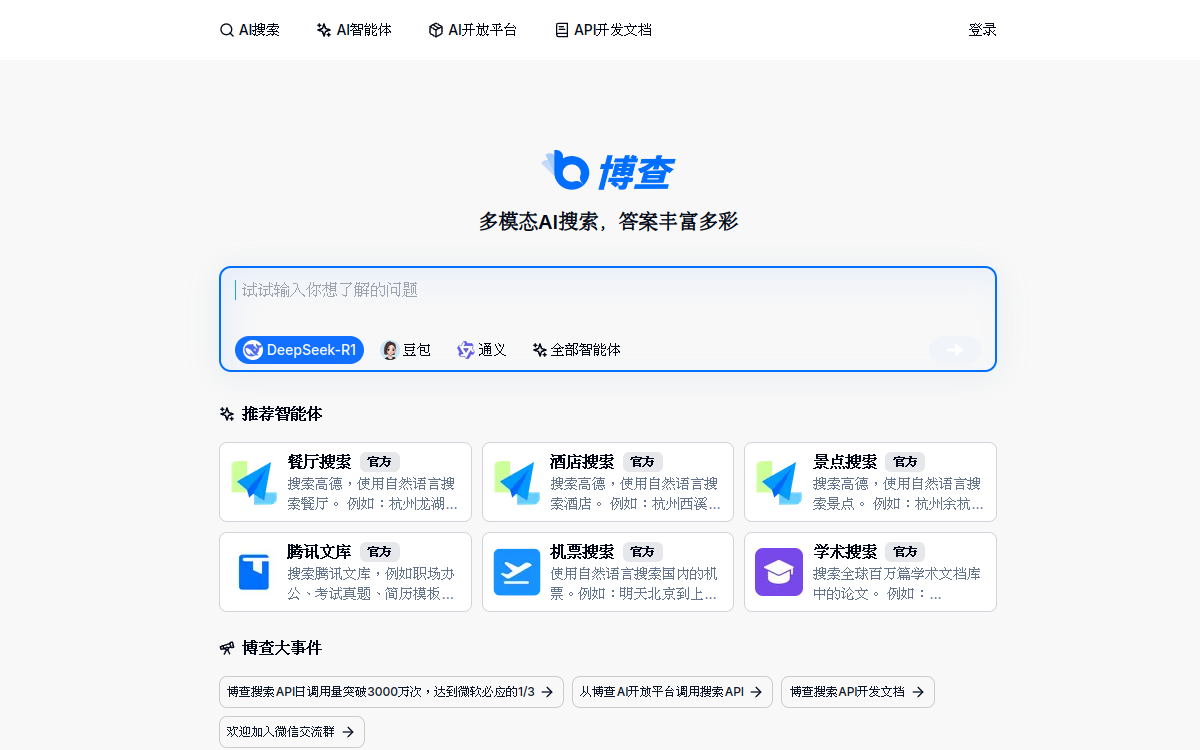Click arrow on 博查搜索API开发文档 chip
The image size is (1200, 750).
click(x=918, y=692)
